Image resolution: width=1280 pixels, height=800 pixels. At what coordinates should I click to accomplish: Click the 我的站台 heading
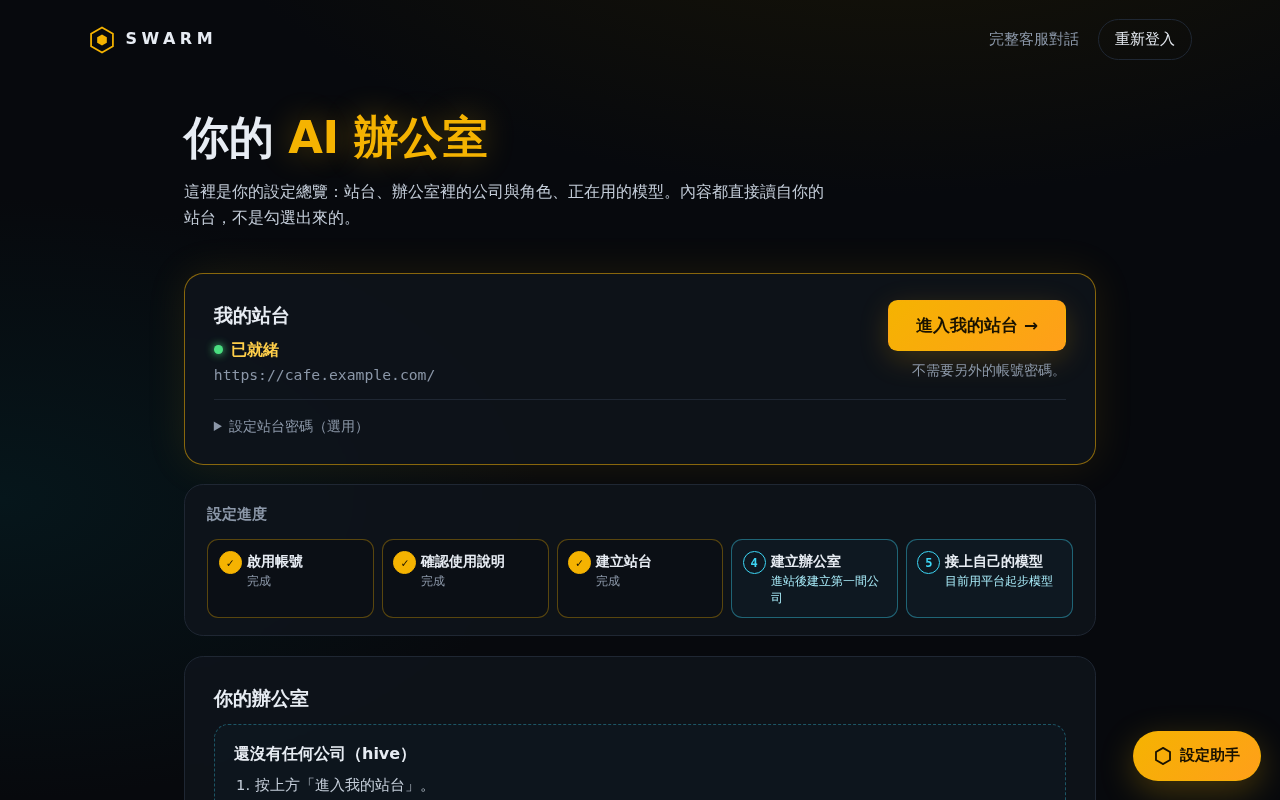pyautogui.click(x=251, y=316)
